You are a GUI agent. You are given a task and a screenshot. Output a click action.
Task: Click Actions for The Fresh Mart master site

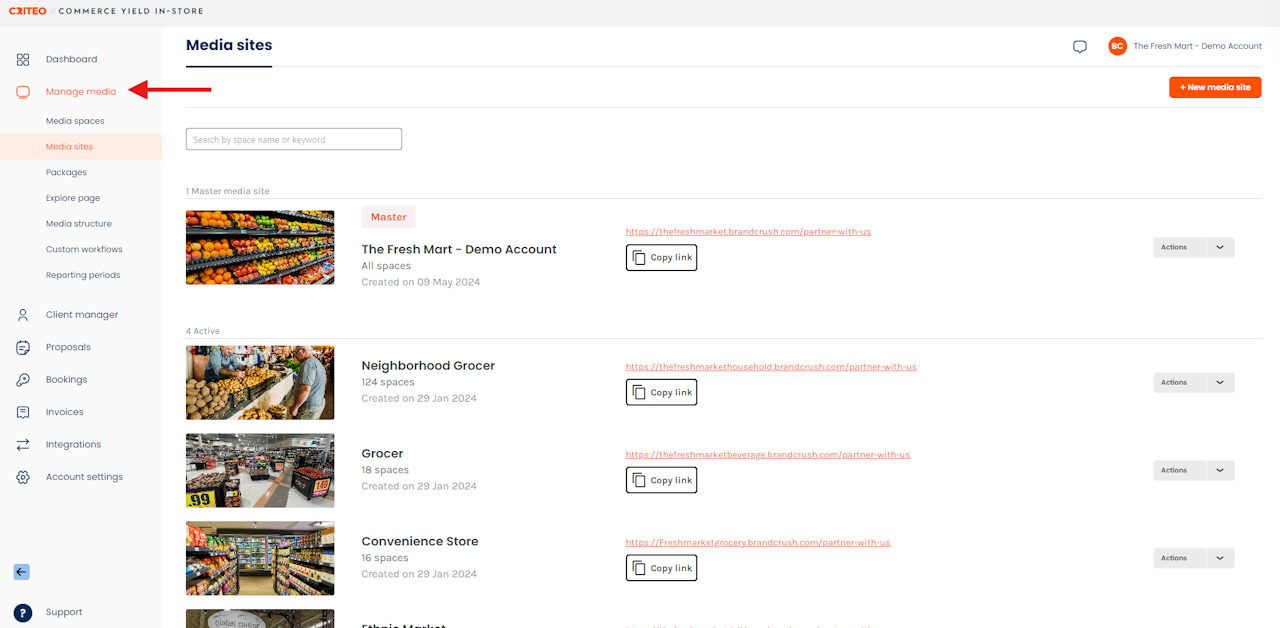tap(1179, 247)
